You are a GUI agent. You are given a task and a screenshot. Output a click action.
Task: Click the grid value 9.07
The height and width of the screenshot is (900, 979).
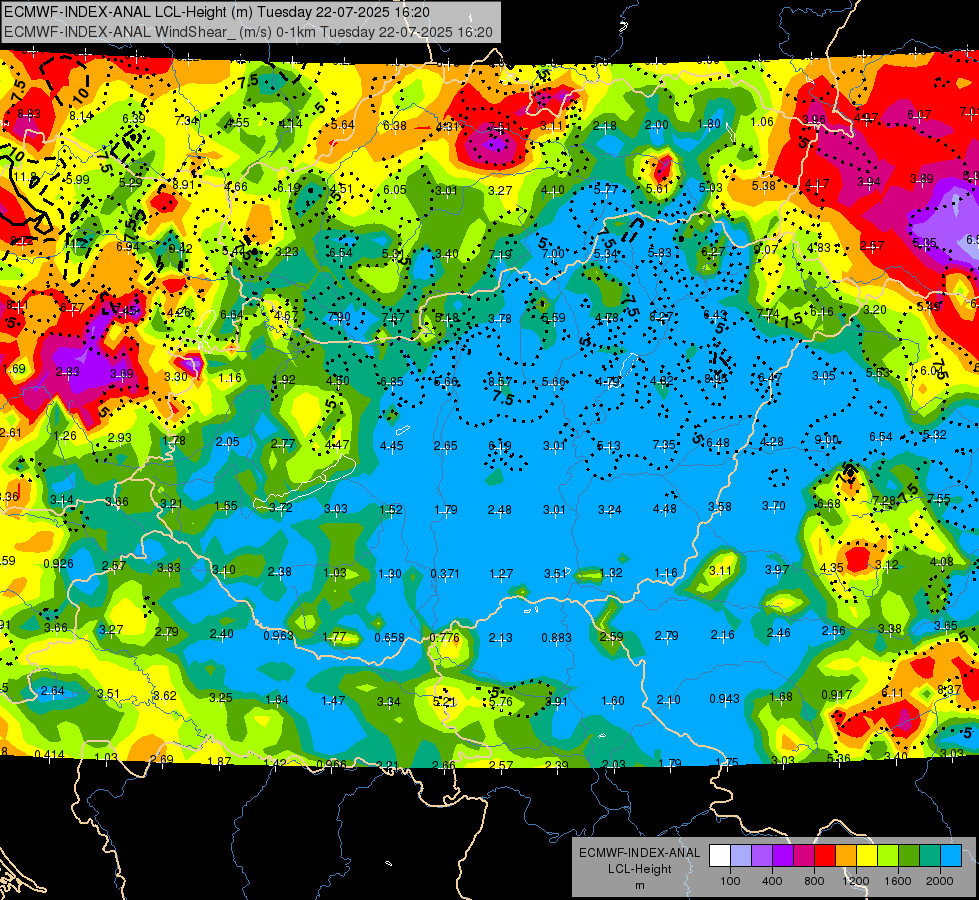pos(765,249)
